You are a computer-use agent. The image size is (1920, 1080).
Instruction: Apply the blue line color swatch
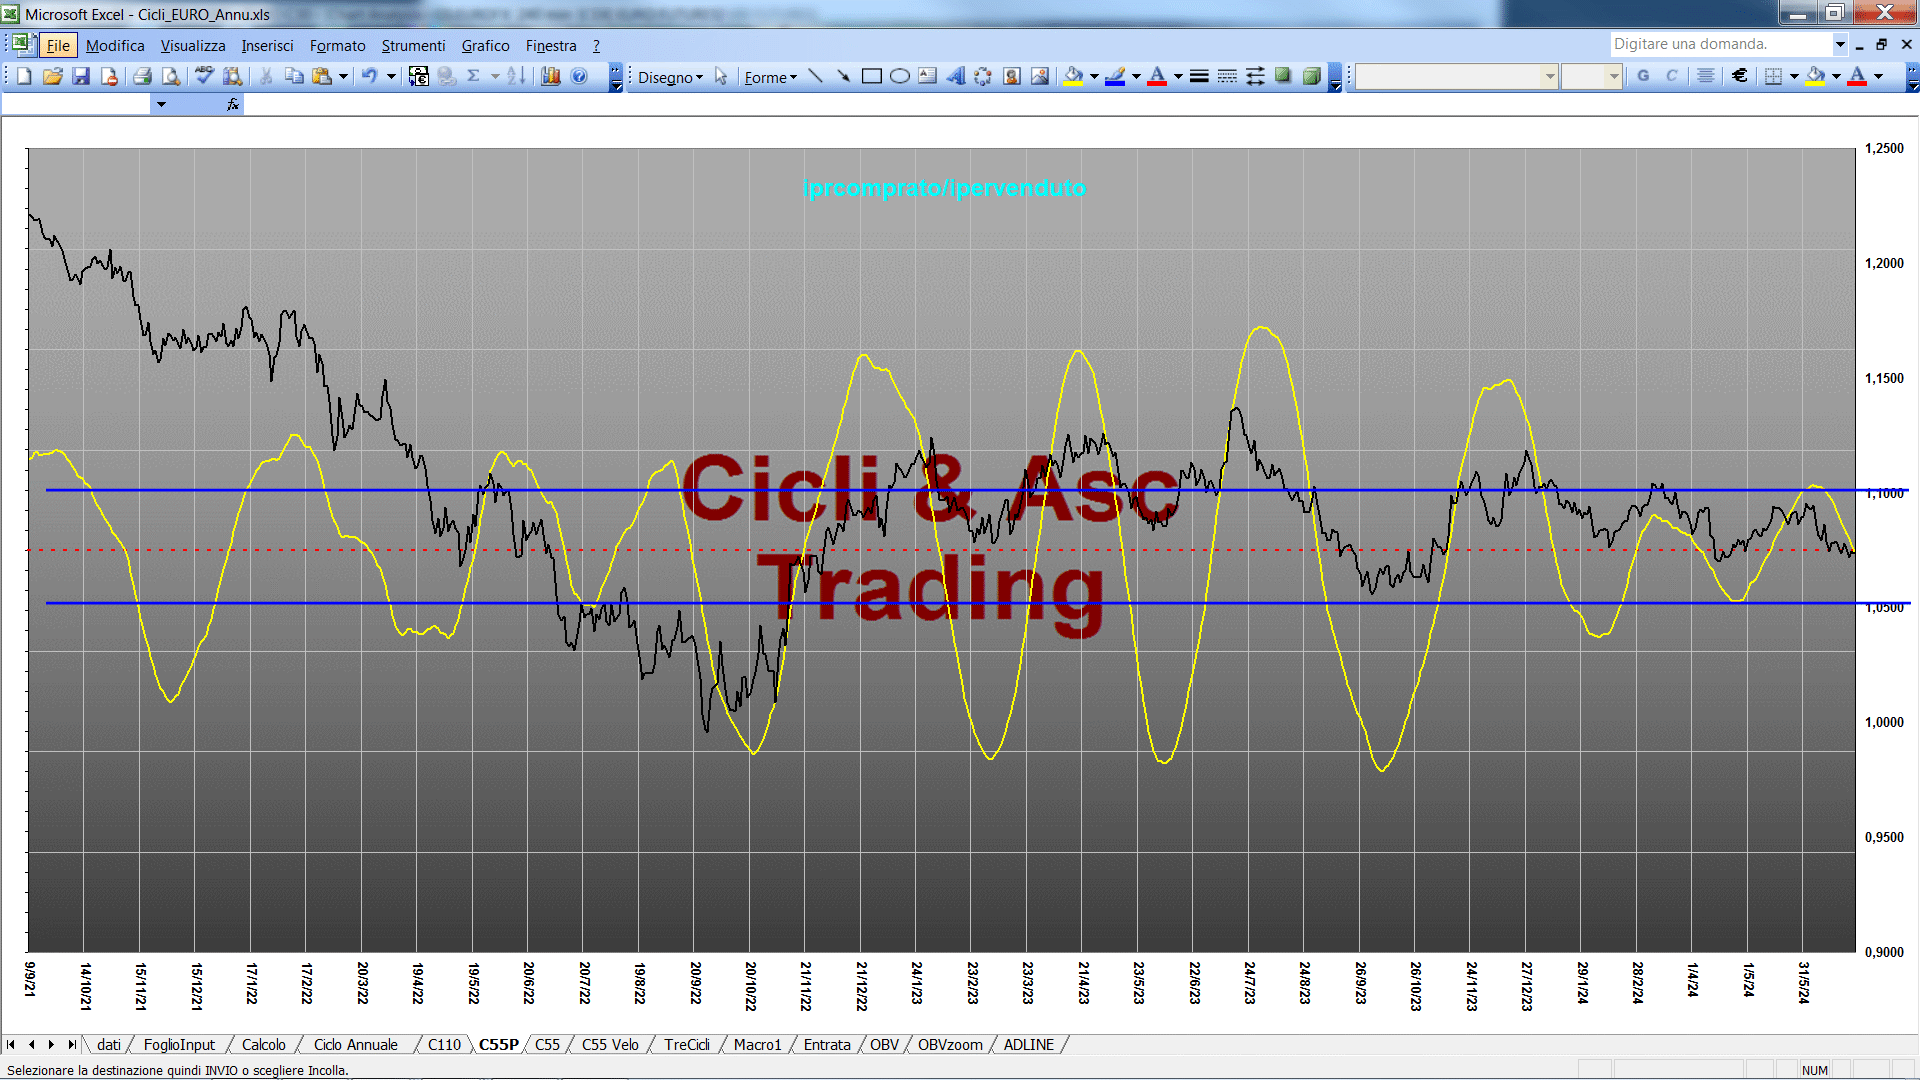pyautogui.click(x=1116, y=77)
